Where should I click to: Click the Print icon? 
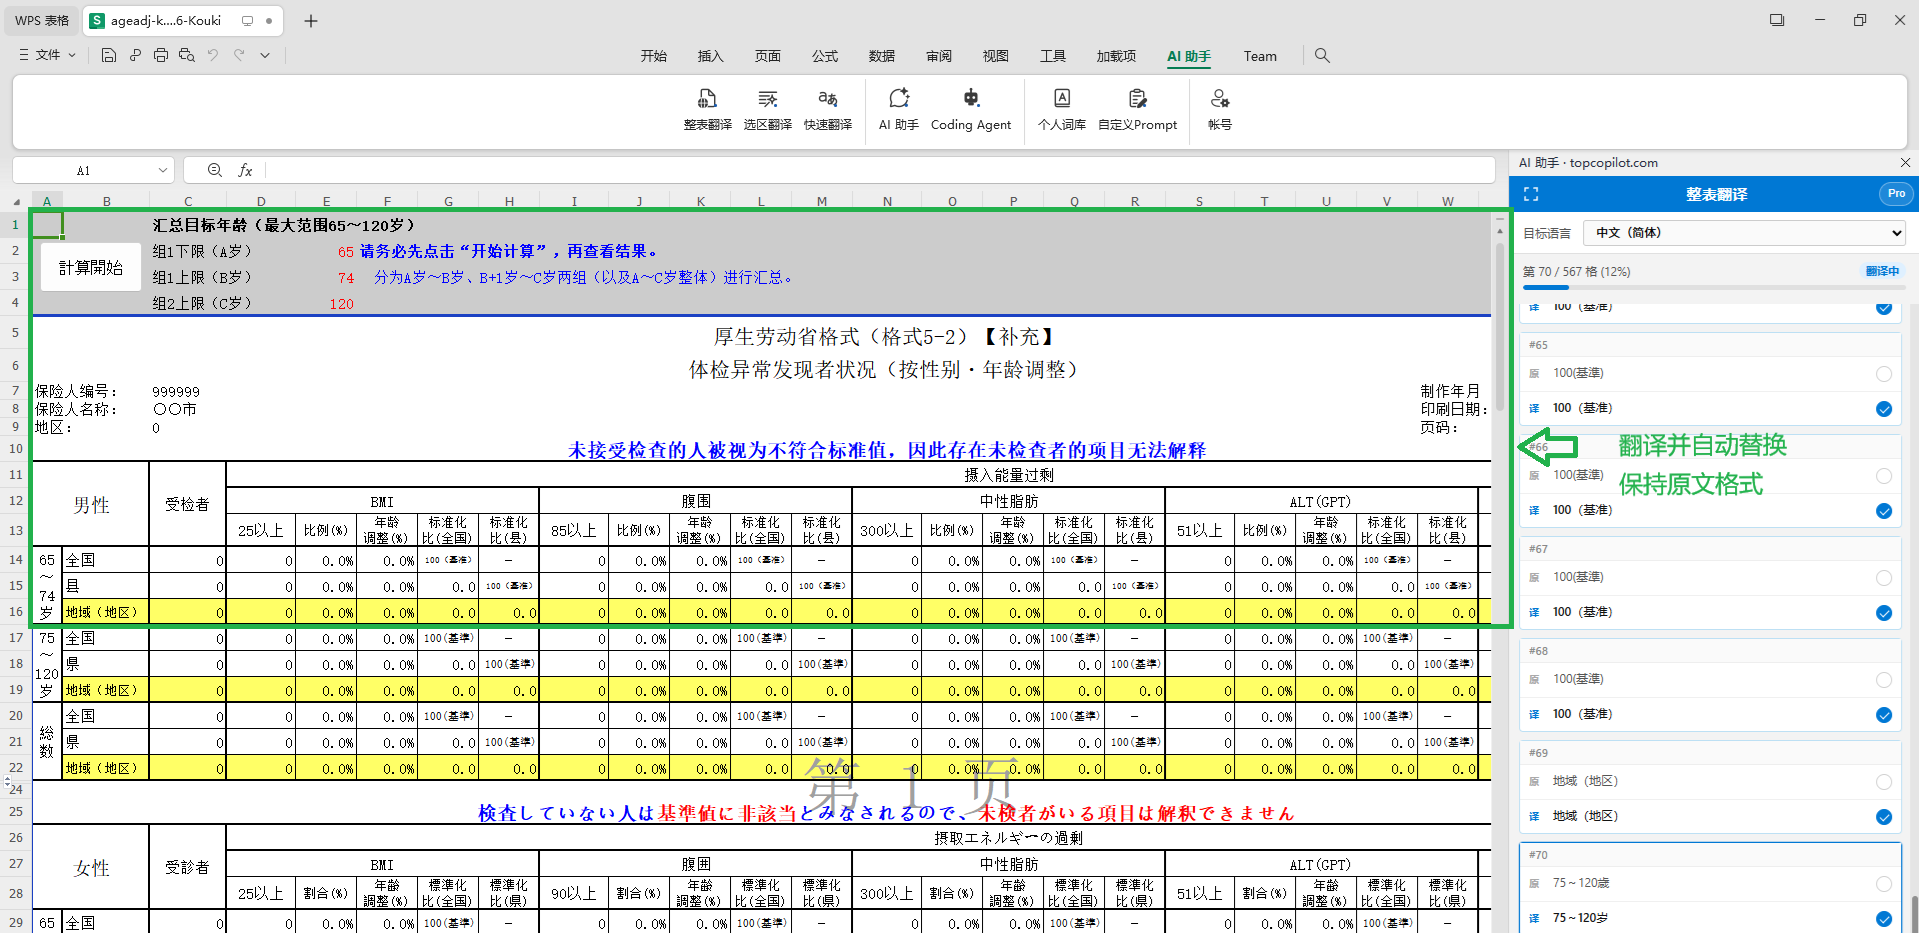(161, 55)
